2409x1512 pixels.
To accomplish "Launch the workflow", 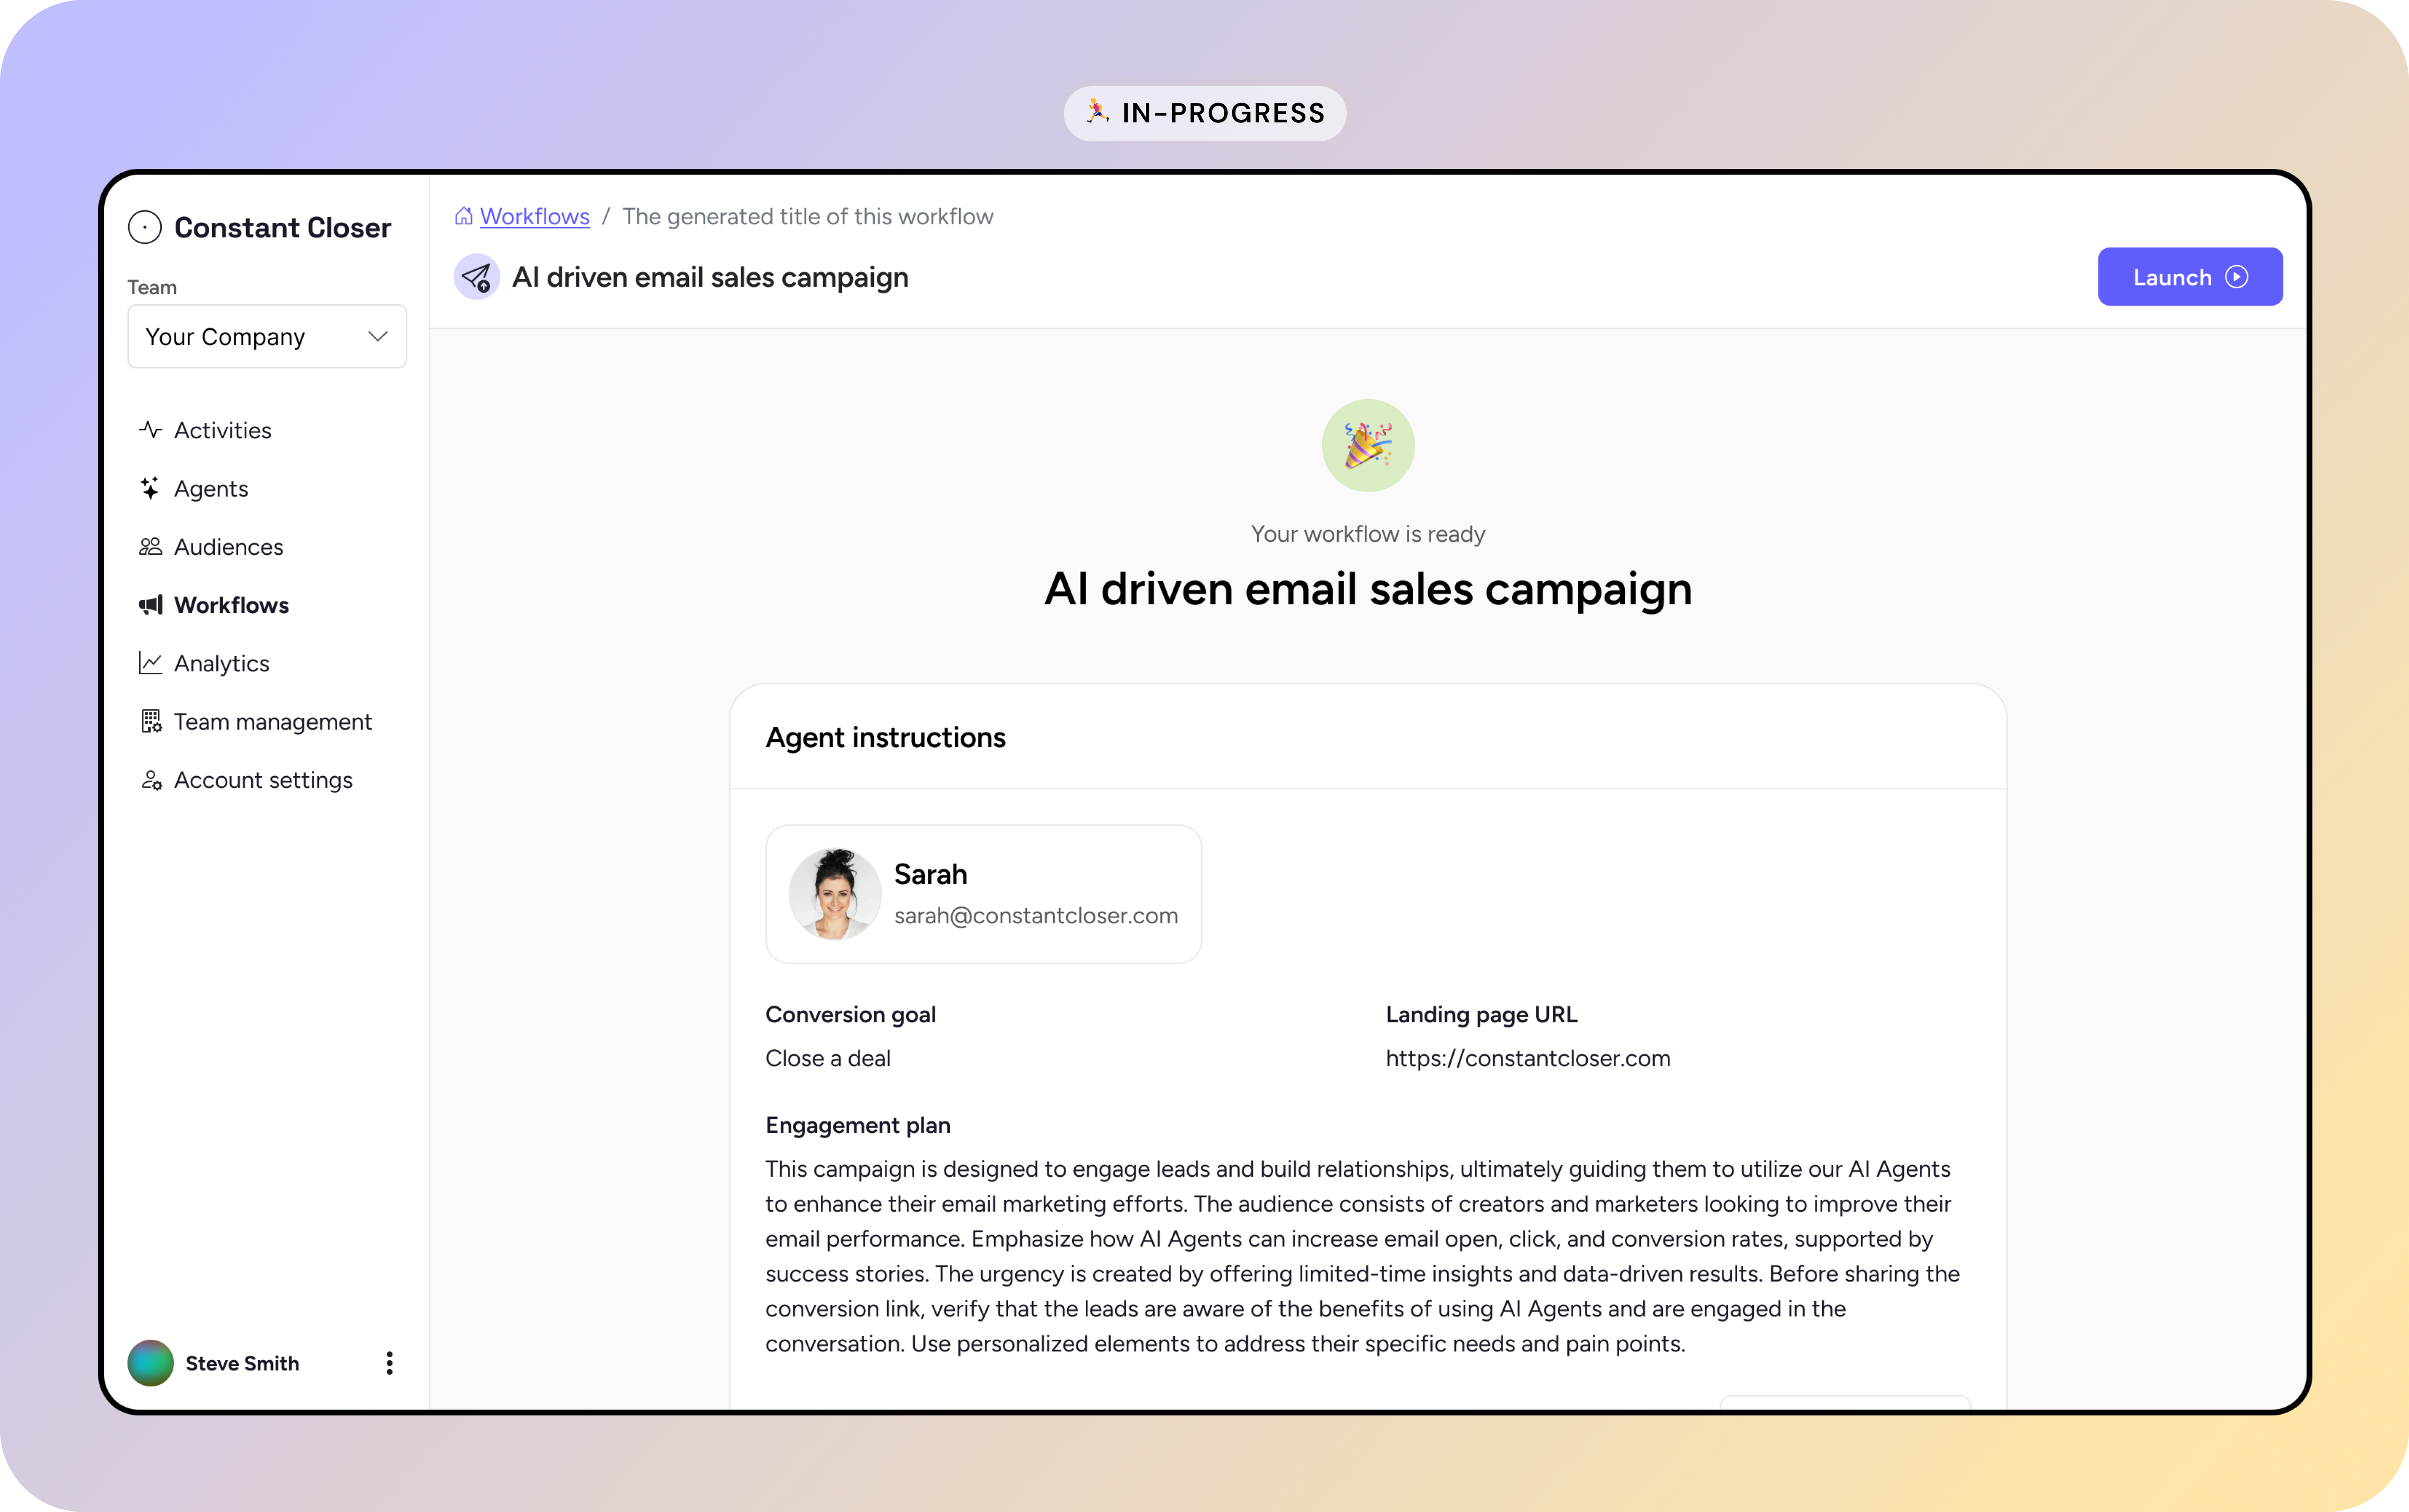I will pyautogui.click(x=2190, y=277).
